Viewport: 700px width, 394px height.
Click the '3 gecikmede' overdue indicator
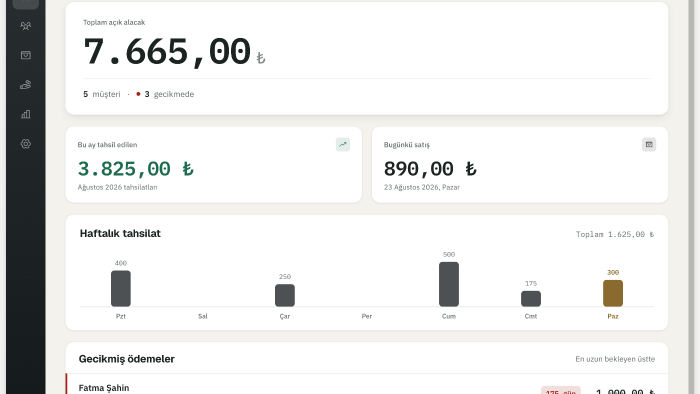point(165,94)
